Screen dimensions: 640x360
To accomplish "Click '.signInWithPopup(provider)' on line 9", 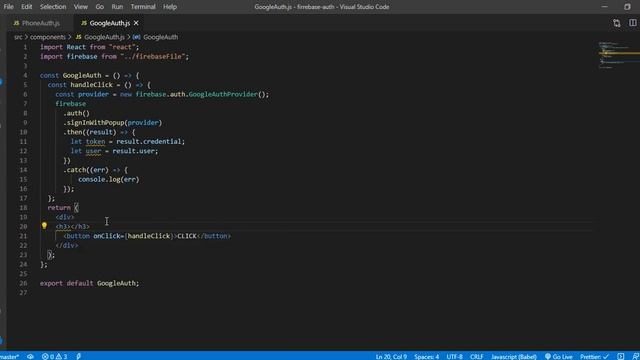I will tap(113, 122).
